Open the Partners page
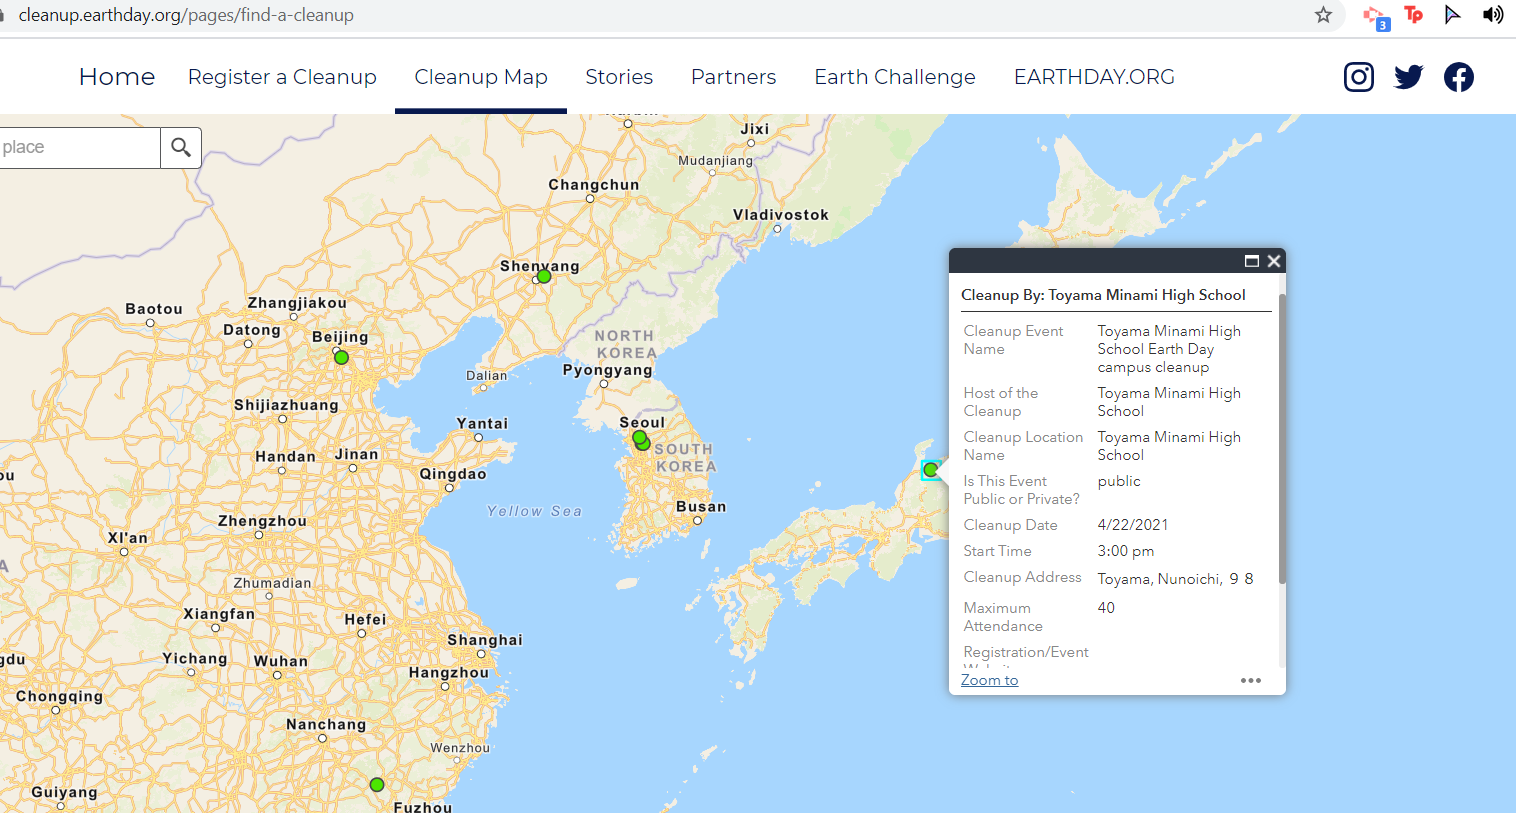The height and width of the screenshot is (813, 1516). tap(733, 77)
